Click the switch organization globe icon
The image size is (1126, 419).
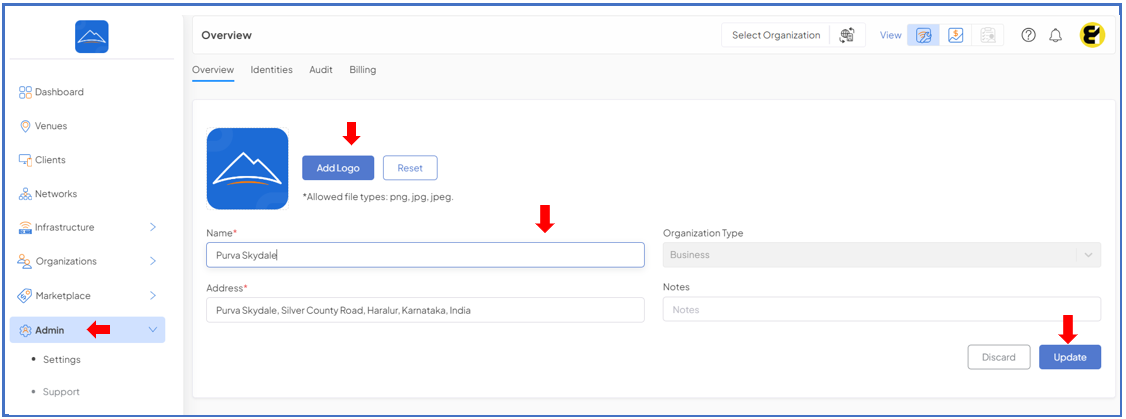point(847,35)
